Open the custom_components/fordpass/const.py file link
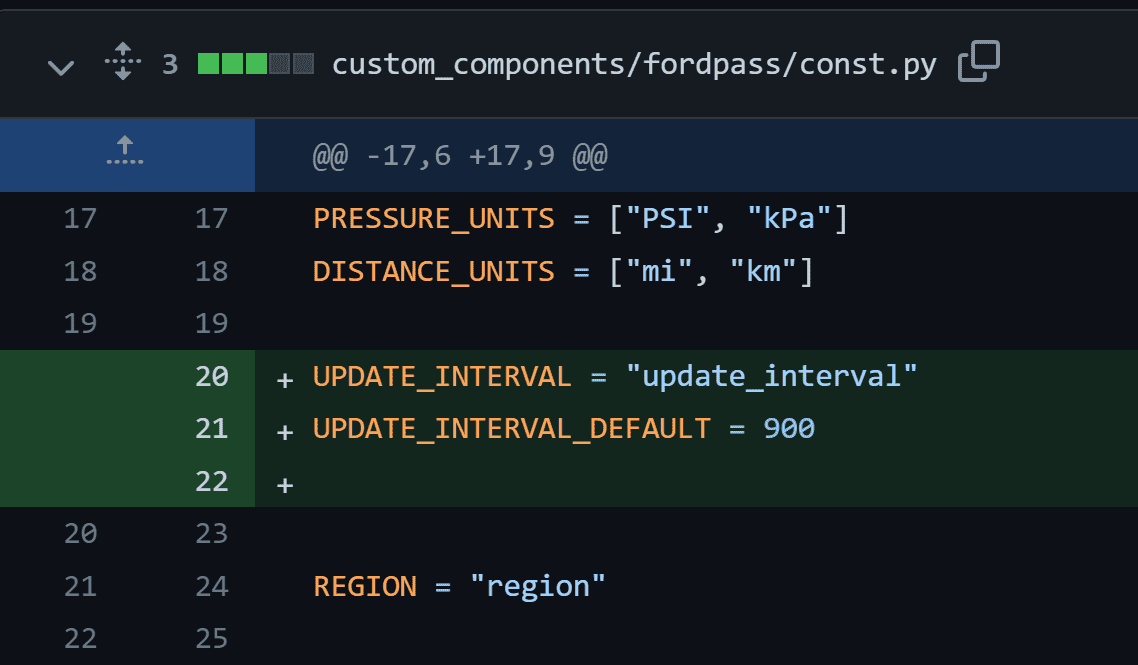1138x665 pixels. pyautogui.click(x=634, y=64)
